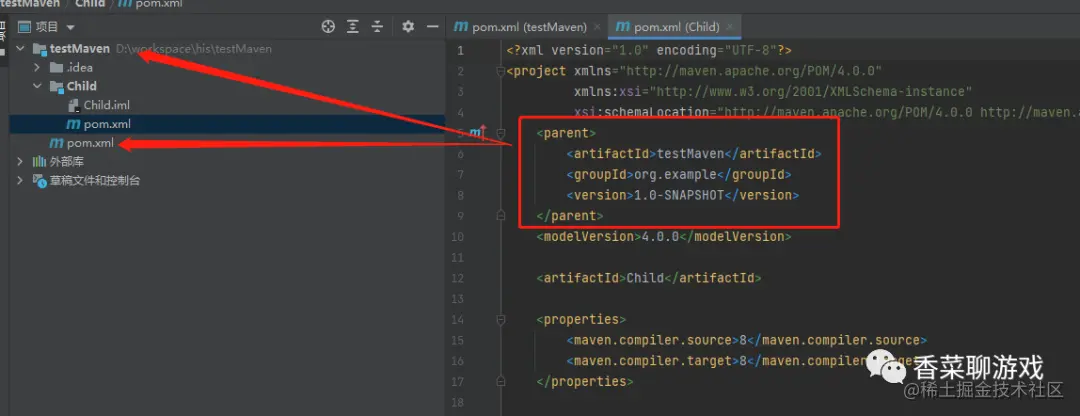Fold the parent block marker on line 5
The height and width of the screenshot is (416, 1080).
coord(501,133)
